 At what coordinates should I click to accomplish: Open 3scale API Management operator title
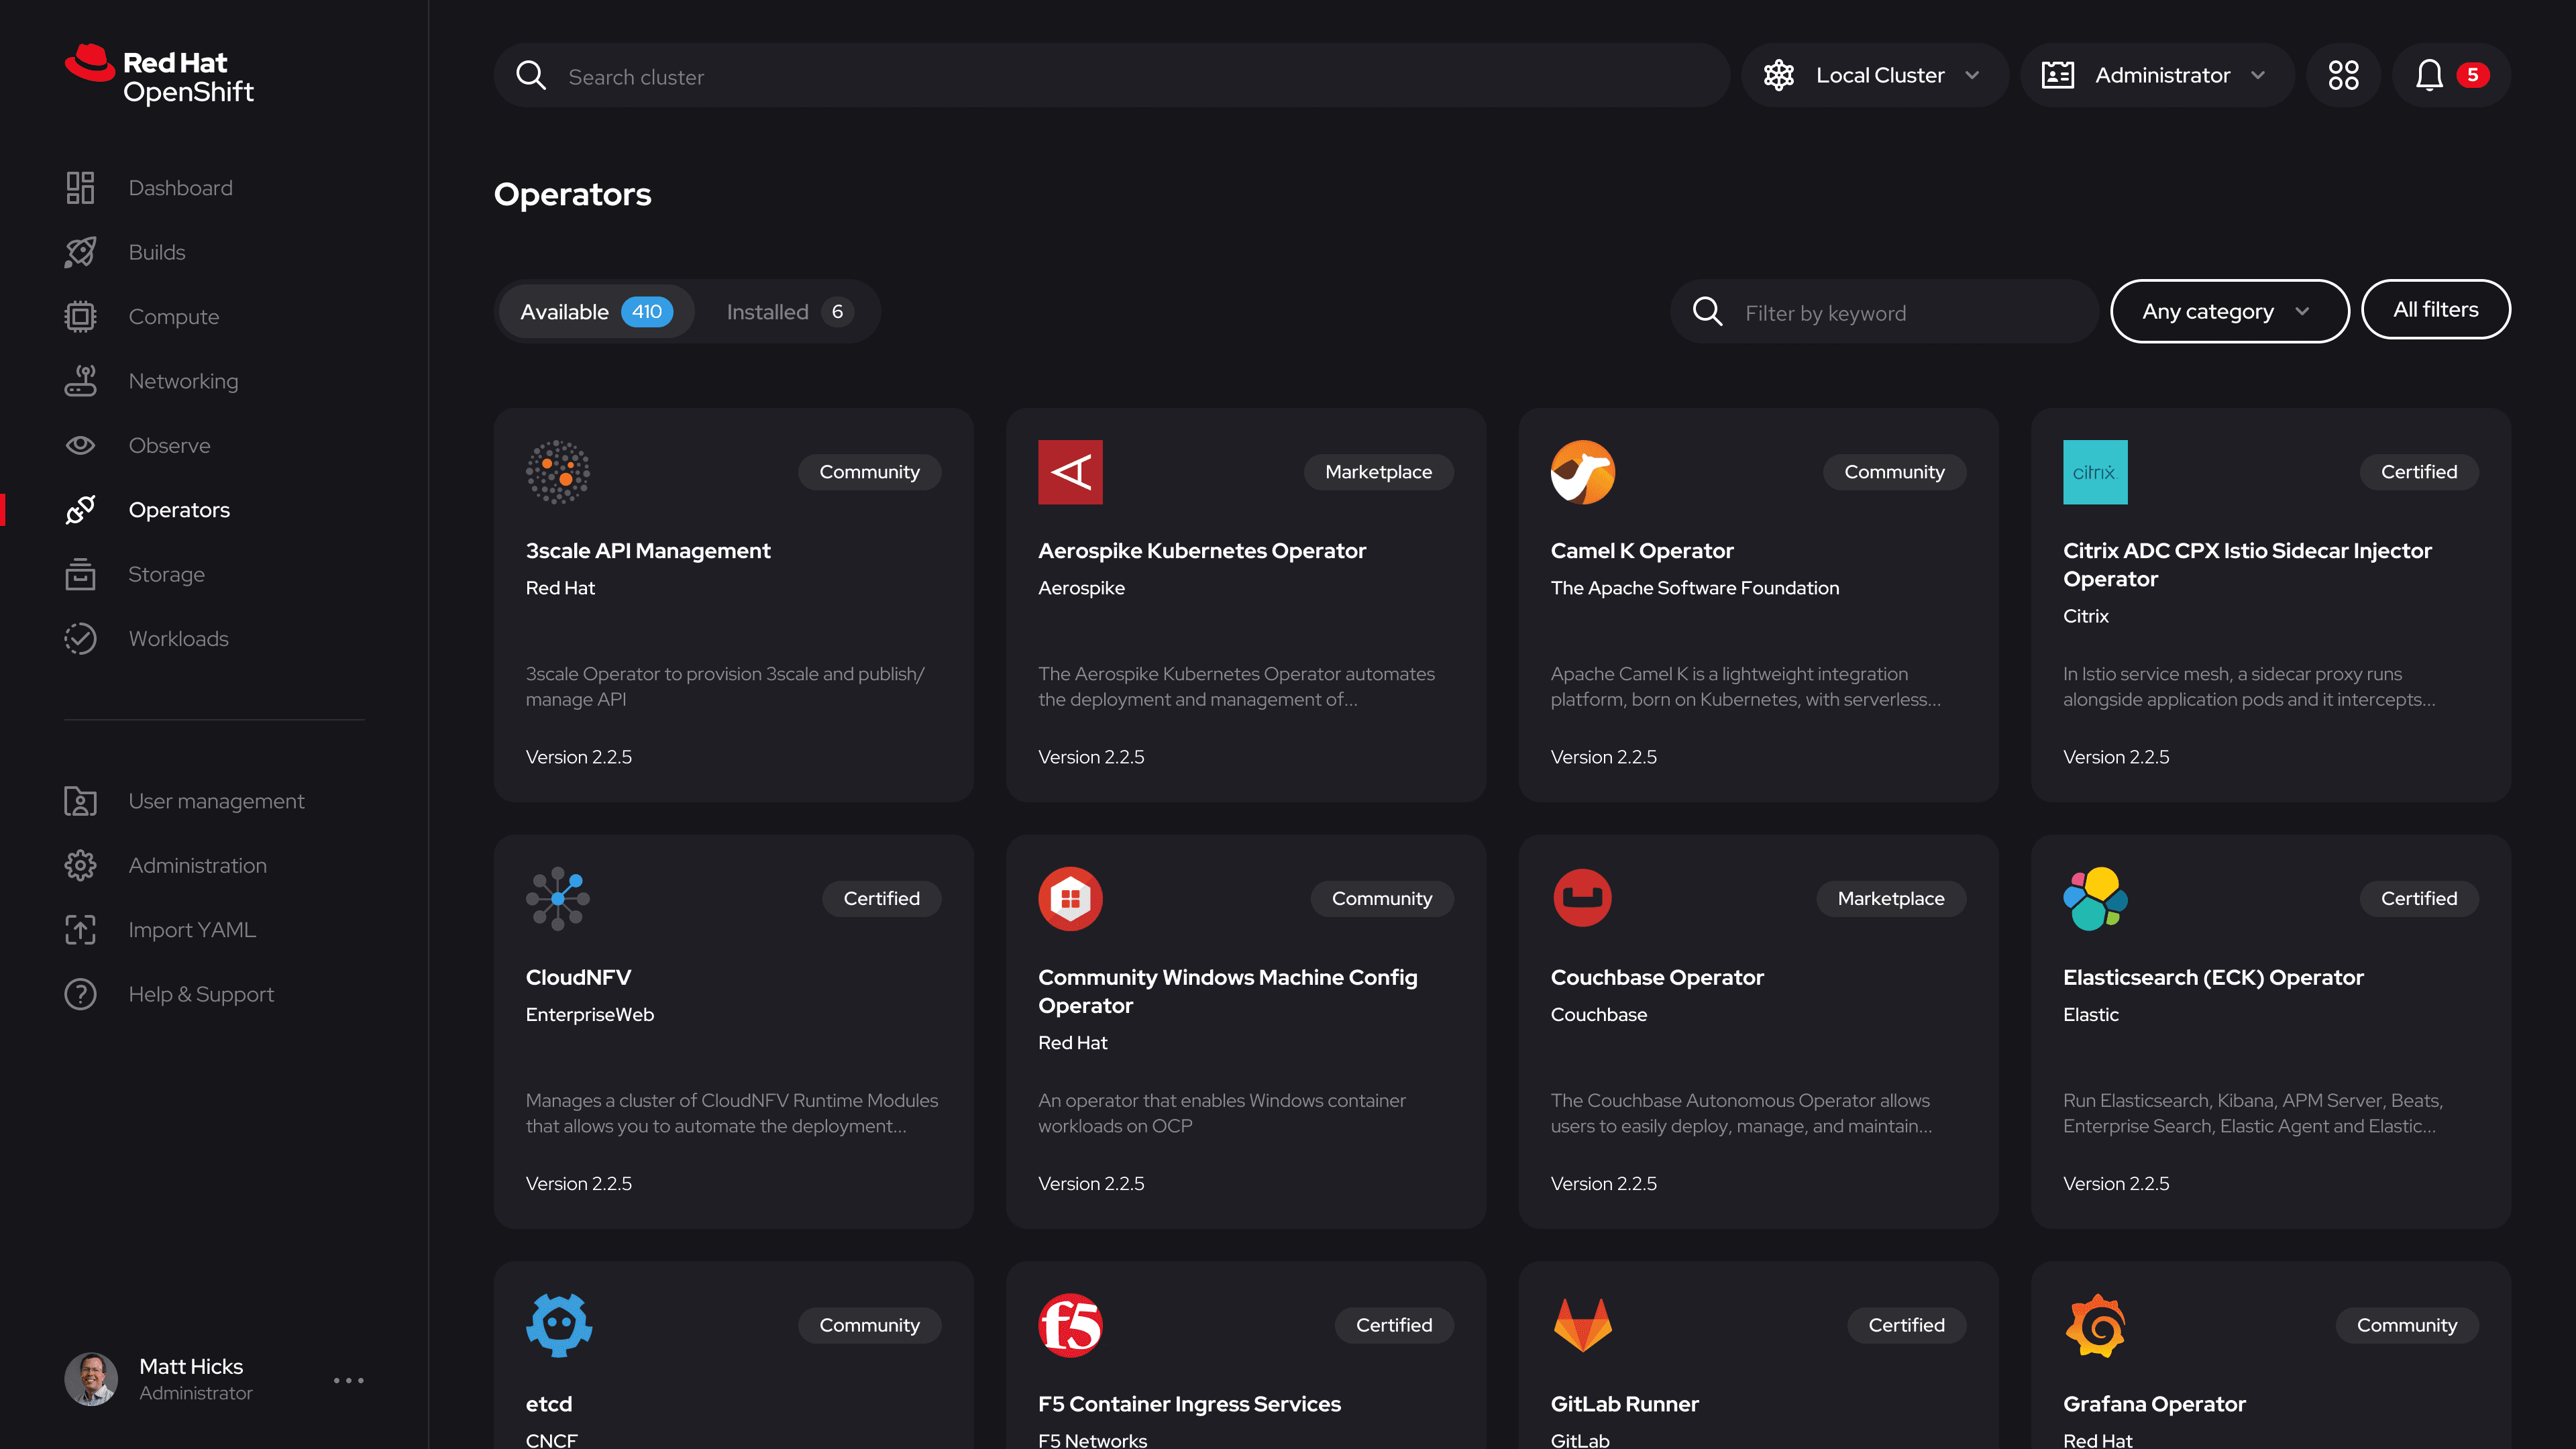(648, 551)
